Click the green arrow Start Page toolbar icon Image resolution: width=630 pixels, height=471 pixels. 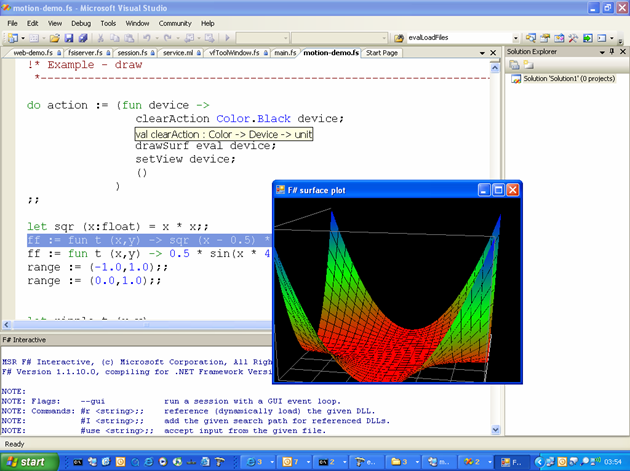[x=587, y=38]
